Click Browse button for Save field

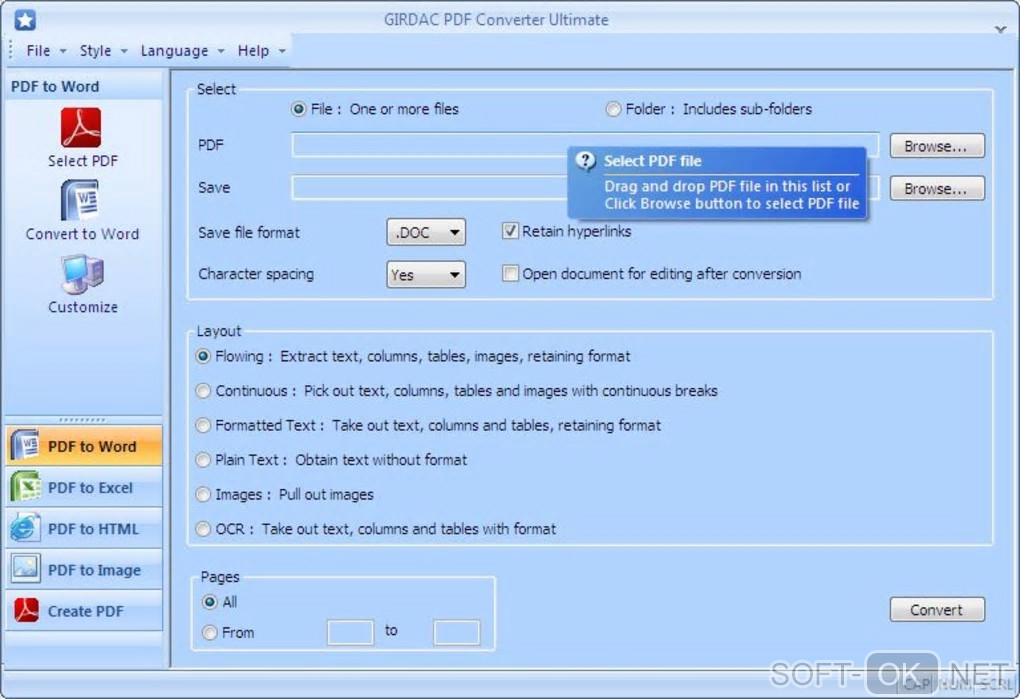[937, 189]
